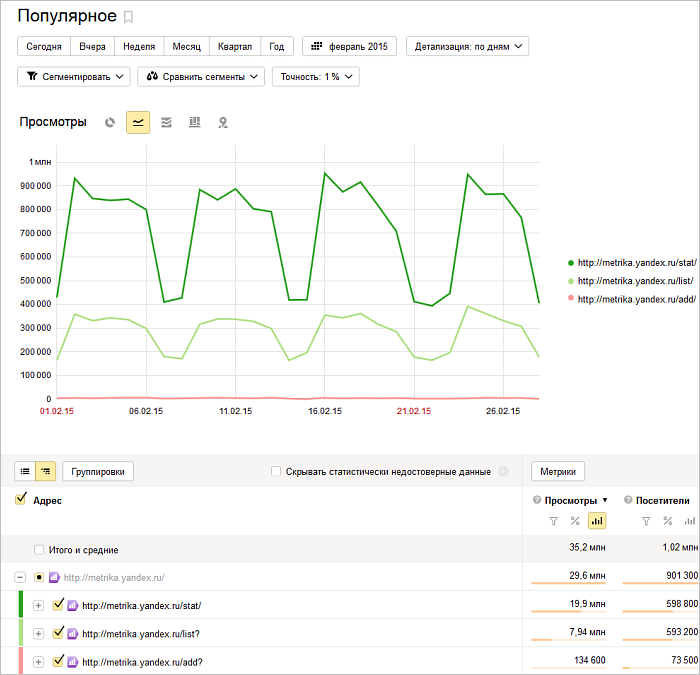Toggle the Адрес select-all checkbox
The height and width of the screenshot is (675, 700).
click(x=21, y=499)
